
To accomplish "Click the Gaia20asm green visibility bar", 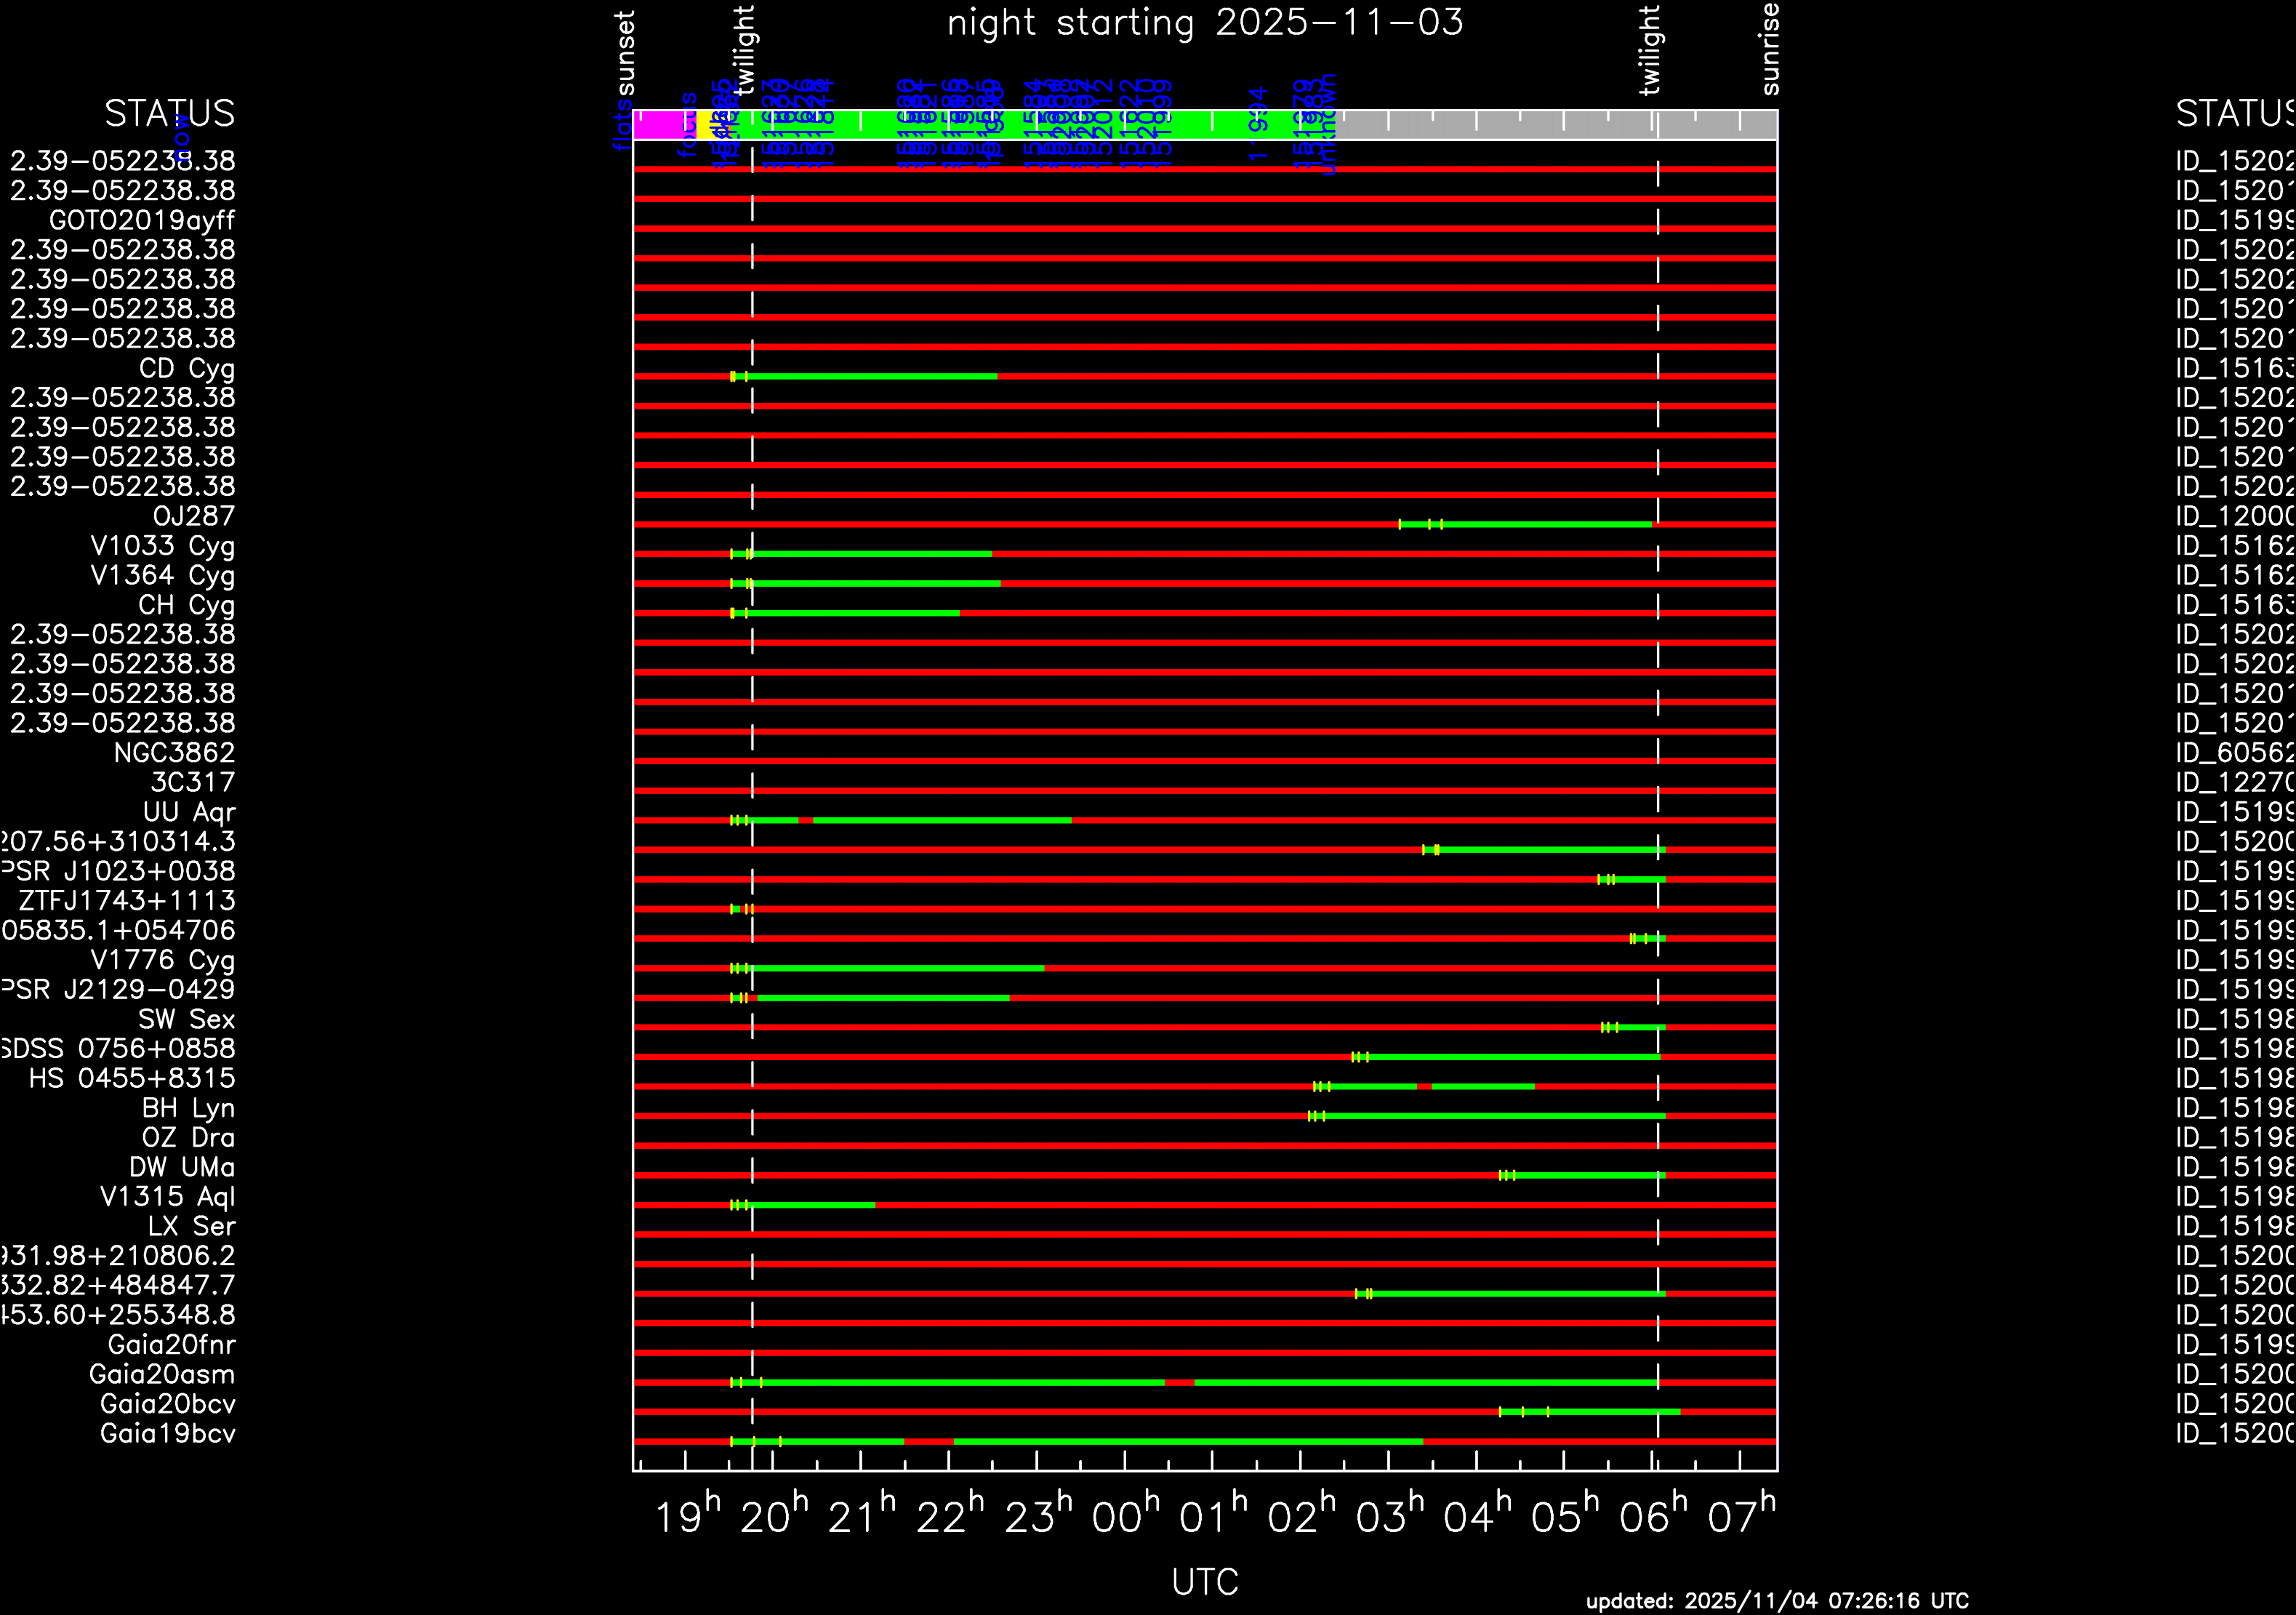I will (960, 1383).
